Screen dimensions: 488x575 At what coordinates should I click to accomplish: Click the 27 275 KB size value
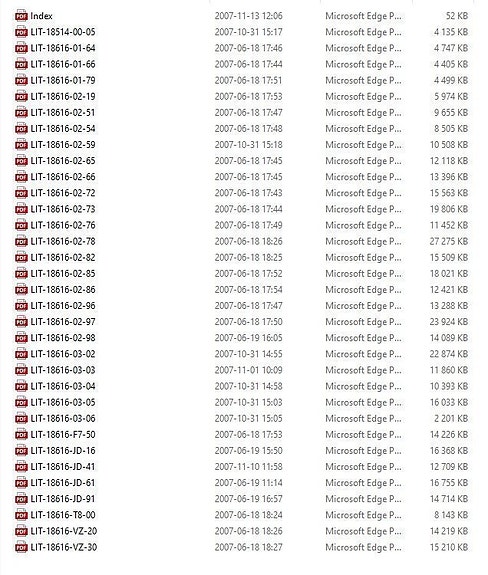click(449, 241)
